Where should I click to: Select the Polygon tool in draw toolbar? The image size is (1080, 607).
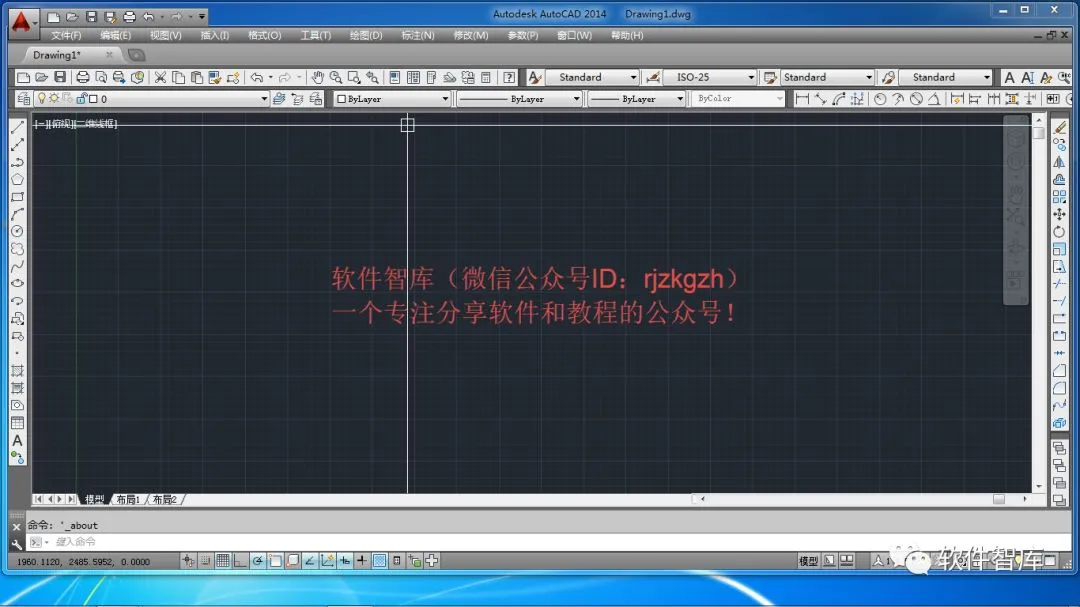click(17, 179)
